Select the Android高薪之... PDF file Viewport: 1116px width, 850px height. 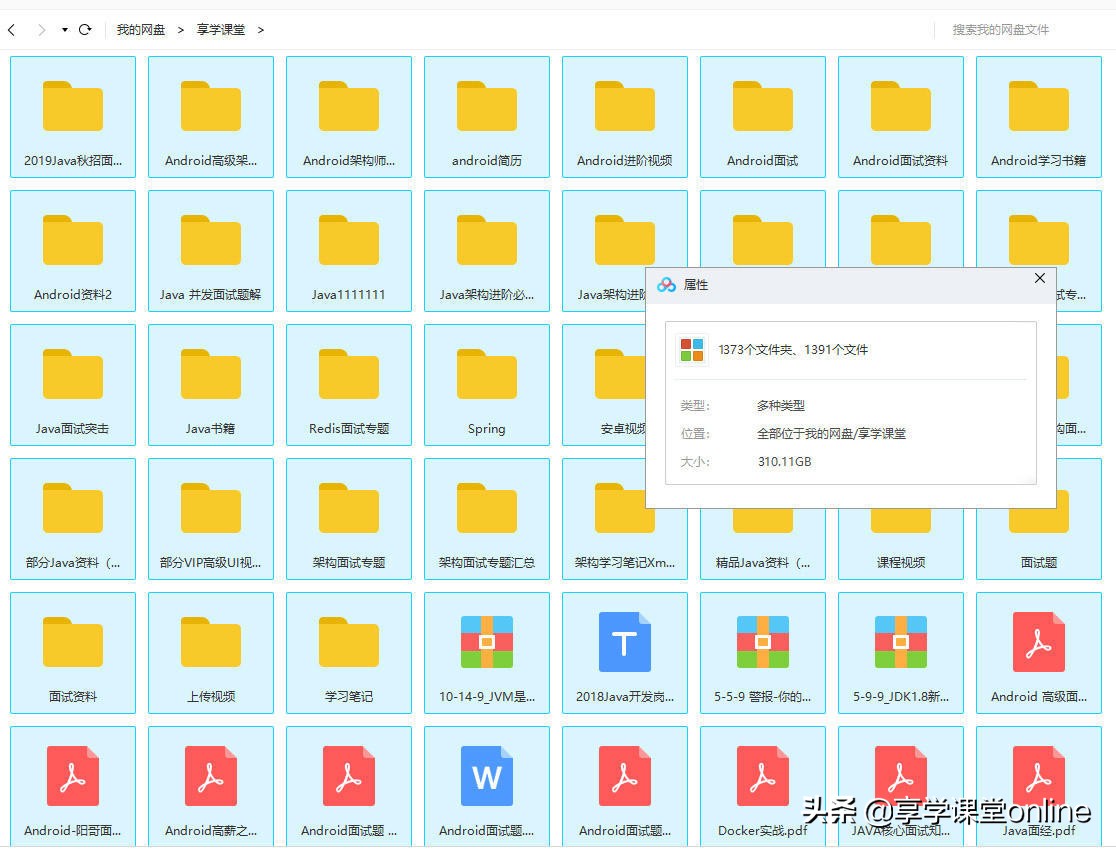211,787
